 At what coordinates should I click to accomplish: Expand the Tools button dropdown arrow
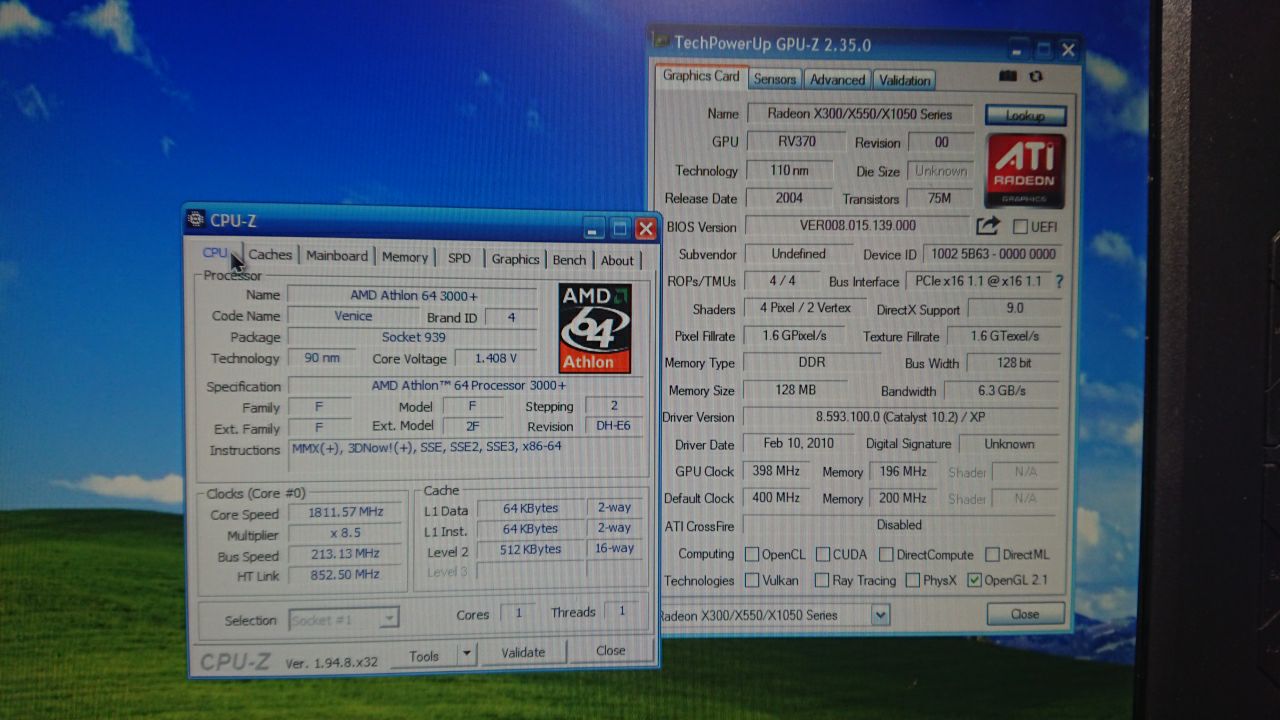click(465, 655)
